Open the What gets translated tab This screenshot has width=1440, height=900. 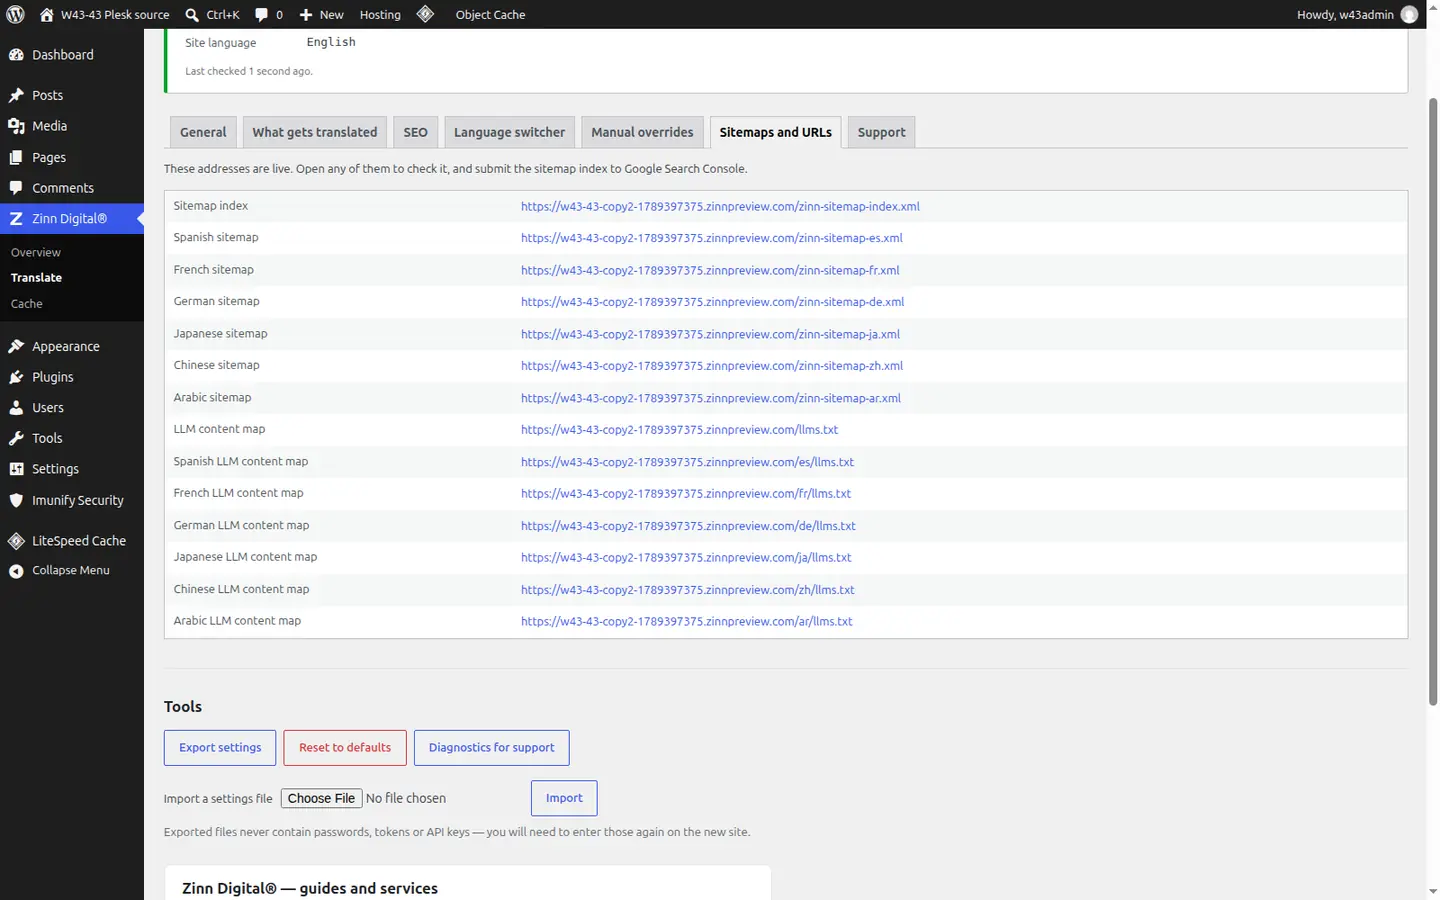[315, 132]
